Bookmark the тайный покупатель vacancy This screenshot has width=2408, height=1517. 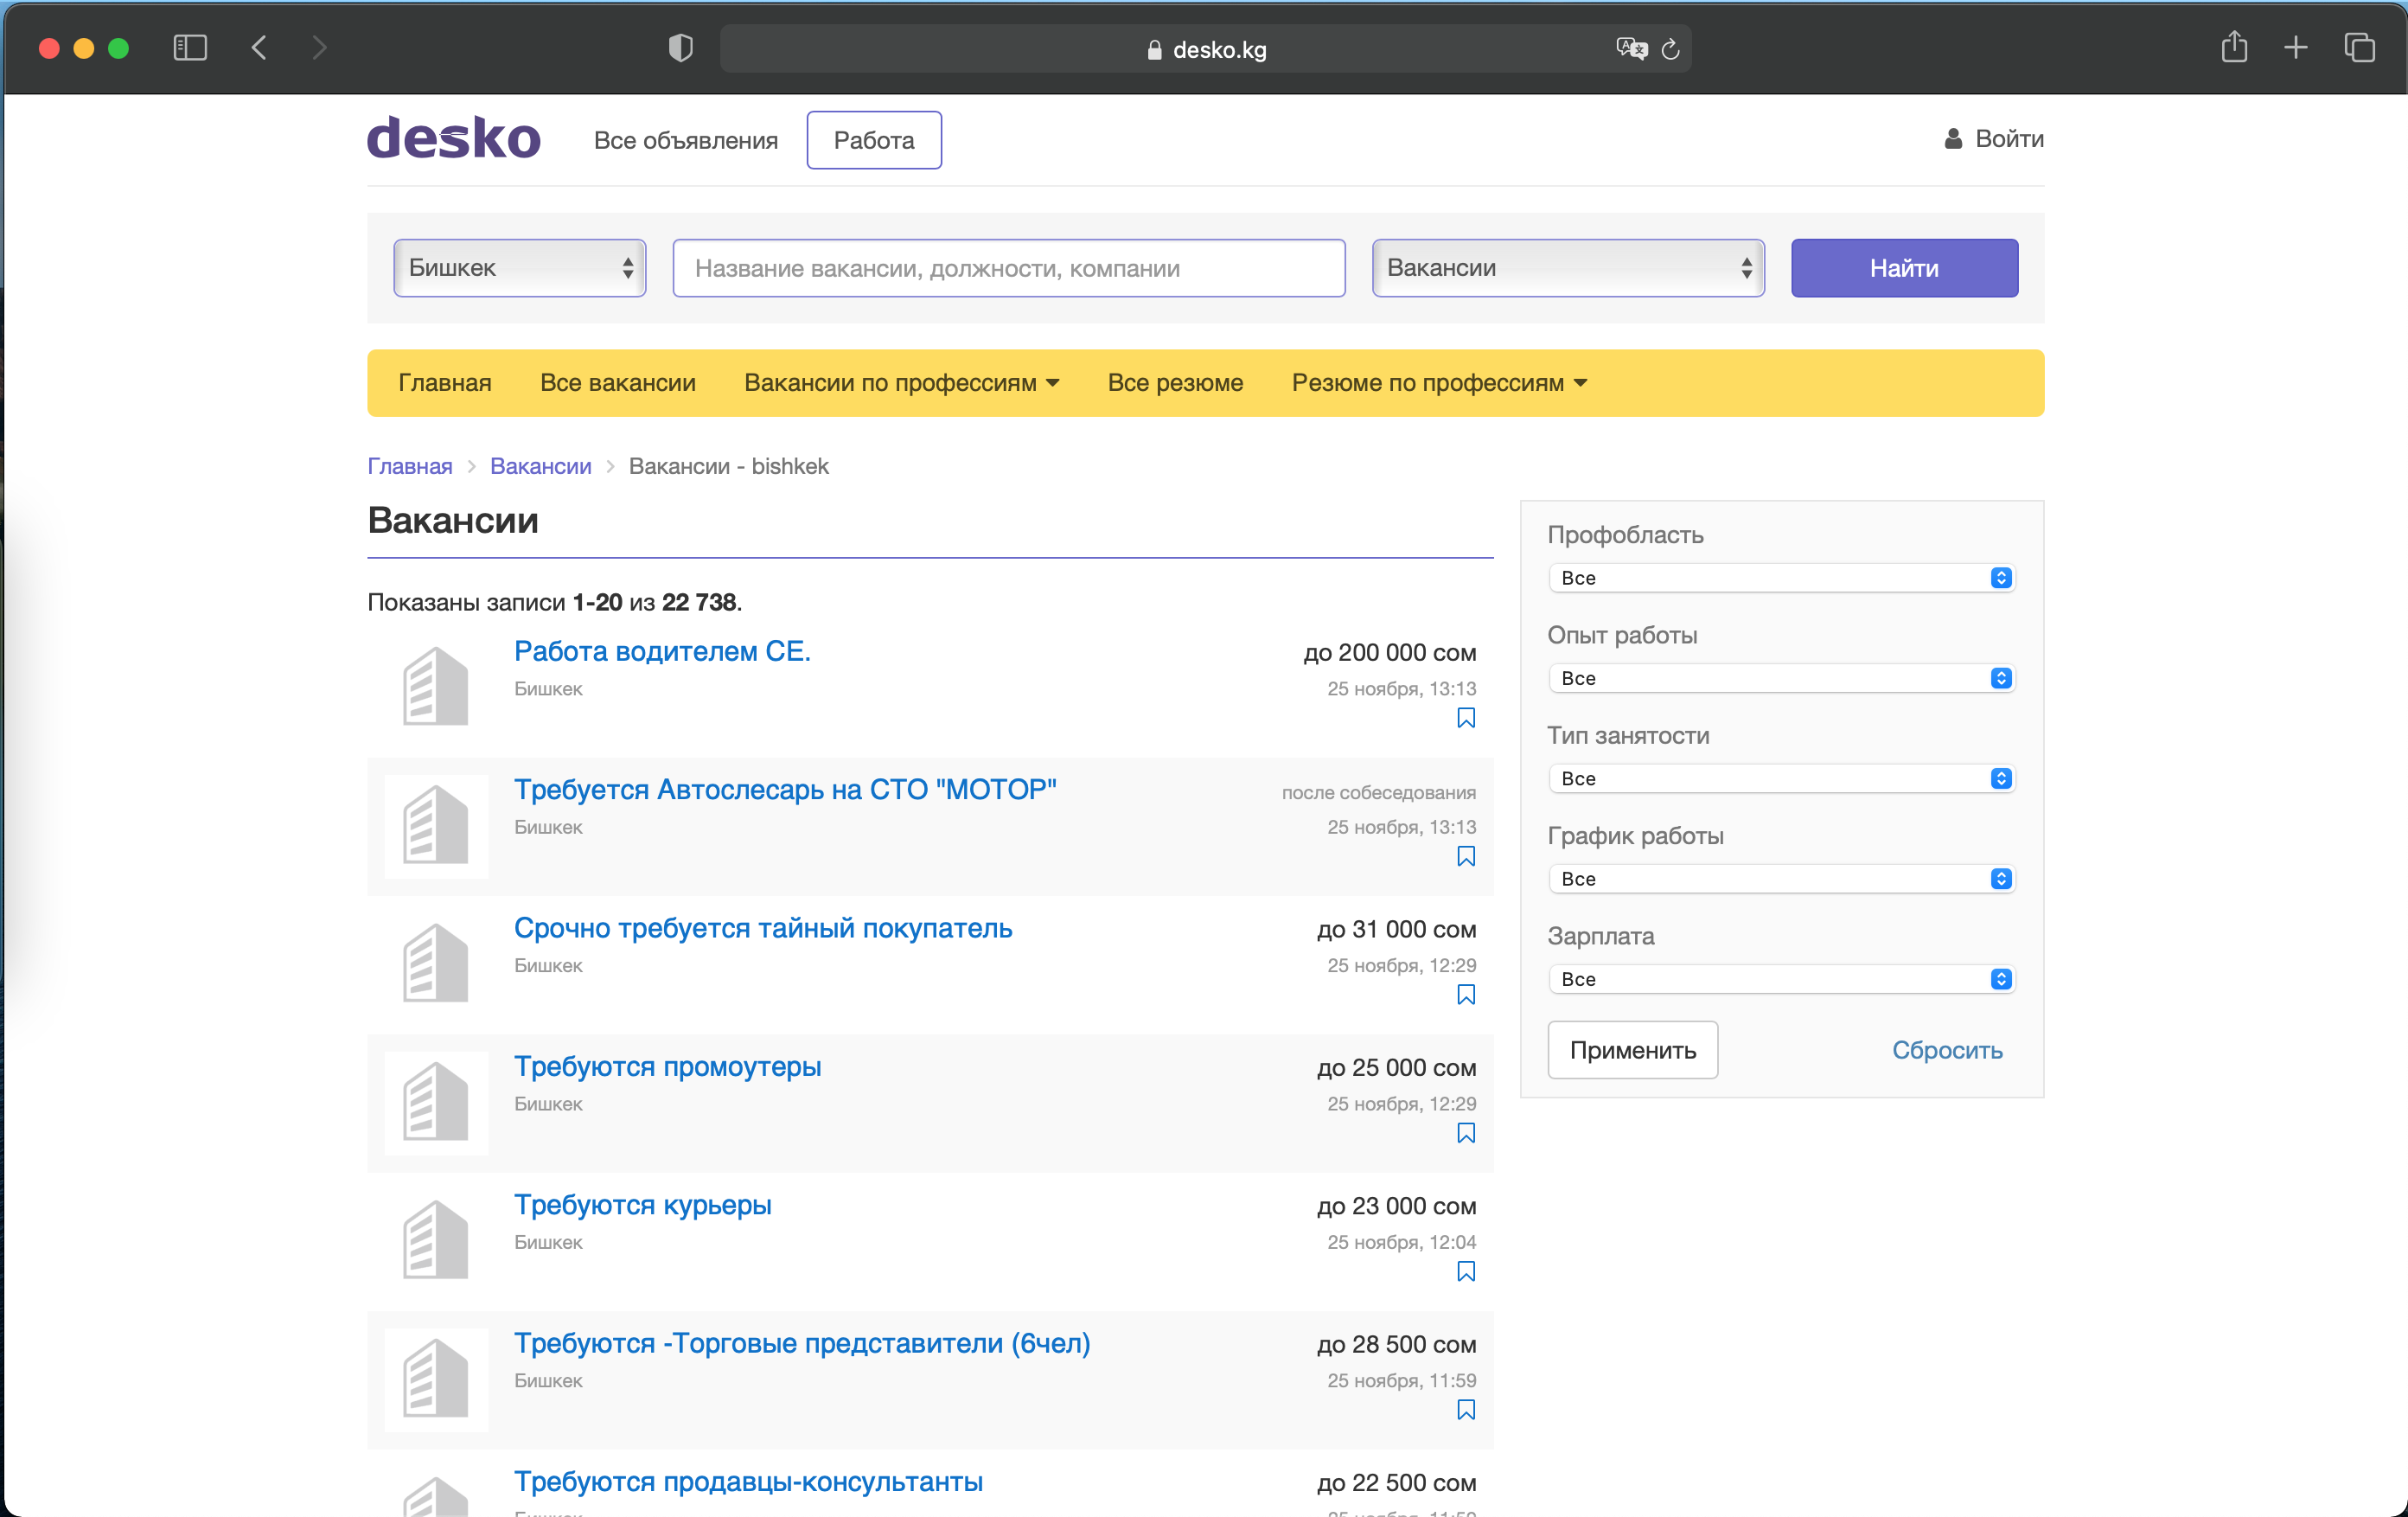pyautogui.click(x=1466, y=995)
